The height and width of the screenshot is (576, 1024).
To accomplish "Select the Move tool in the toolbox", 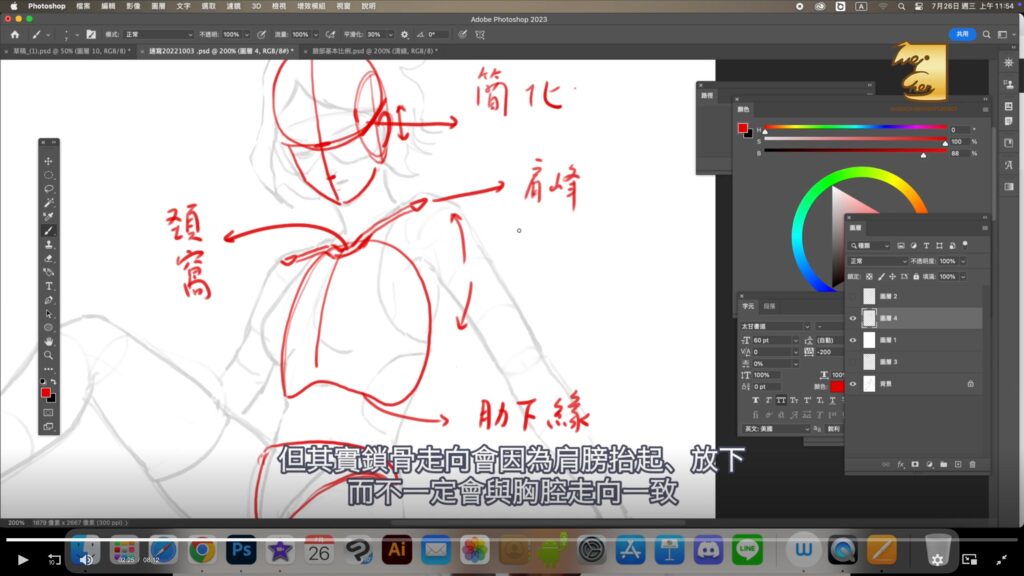I will click(48, 161).
